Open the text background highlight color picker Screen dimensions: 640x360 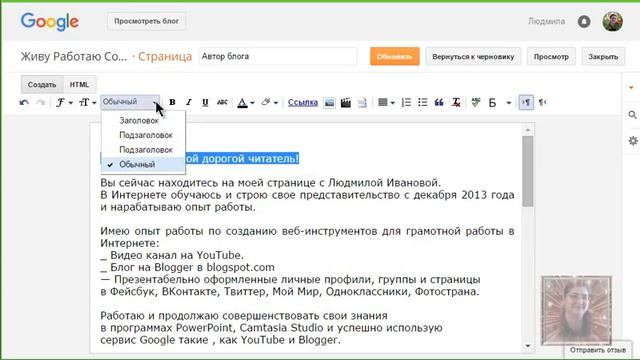point(270,102)
